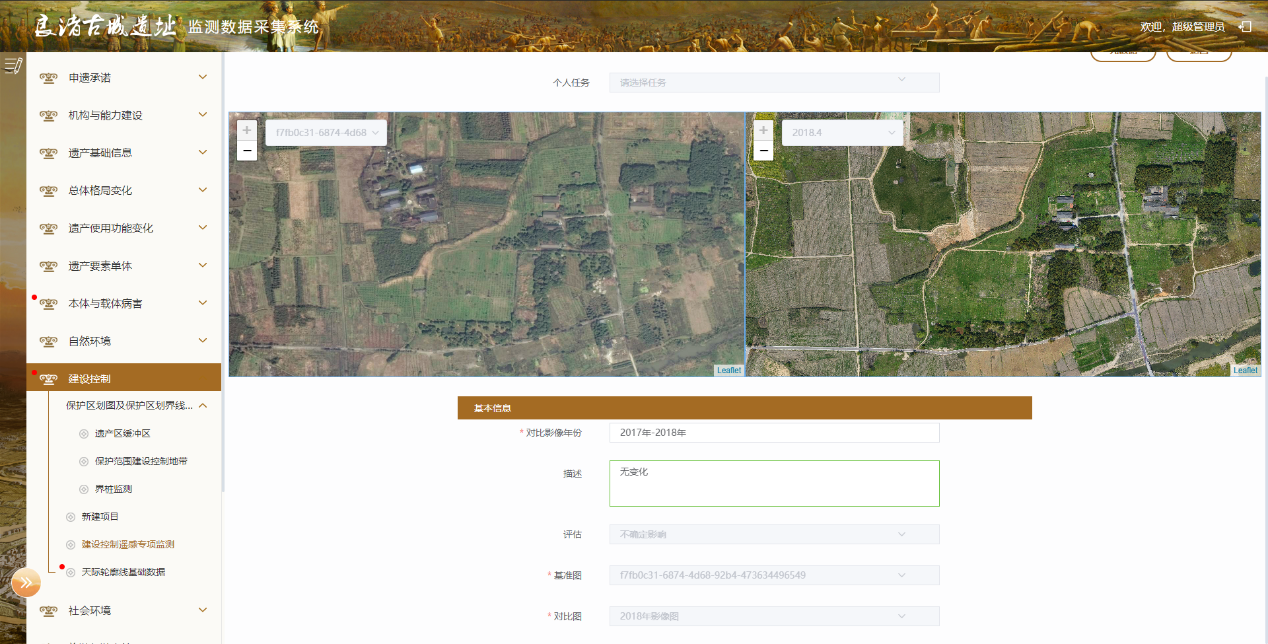Select the 建设控制 menu item
This screenshot has width=1268, height=644.
pyautogui.click(x=123, y=377)
